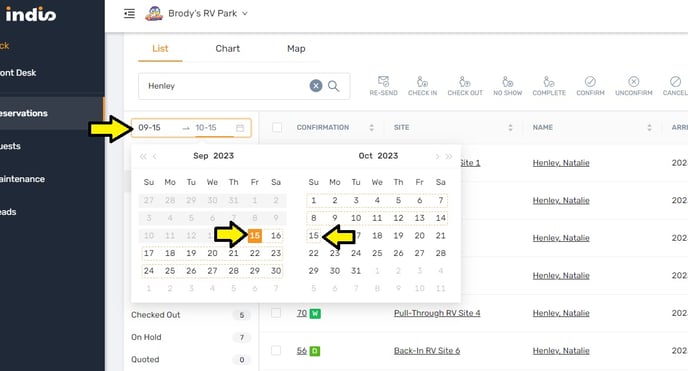Select October 31 in the calendar
This screenshot has width=688, height=371.
click(356, 271)
